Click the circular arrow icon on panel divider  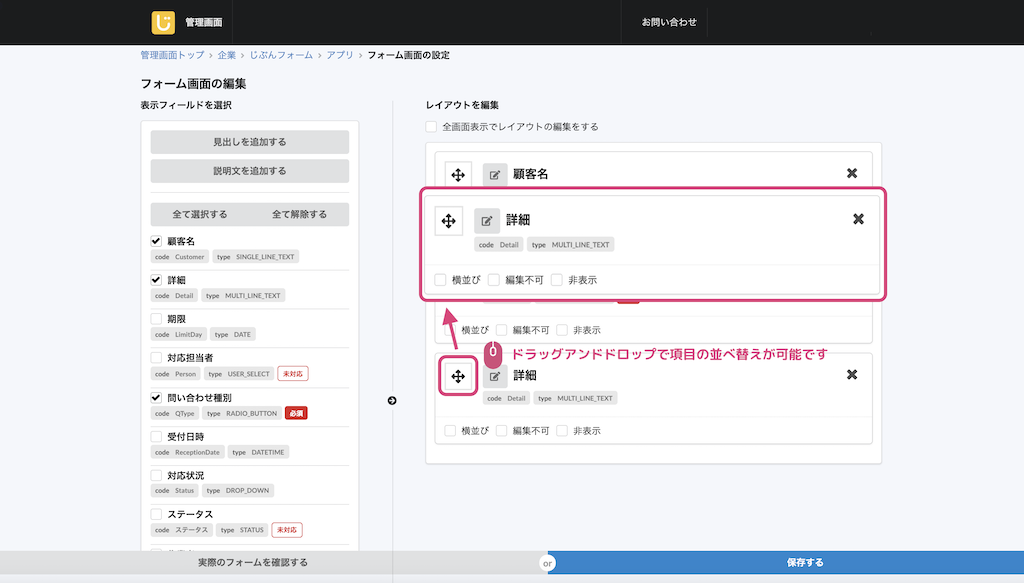click(x=392, y=401)
